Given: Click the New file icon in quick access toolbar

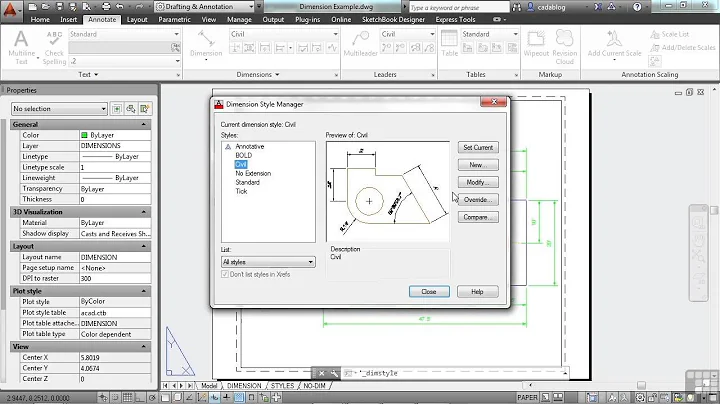Looking at the screenshot, I should coord(32,7).
